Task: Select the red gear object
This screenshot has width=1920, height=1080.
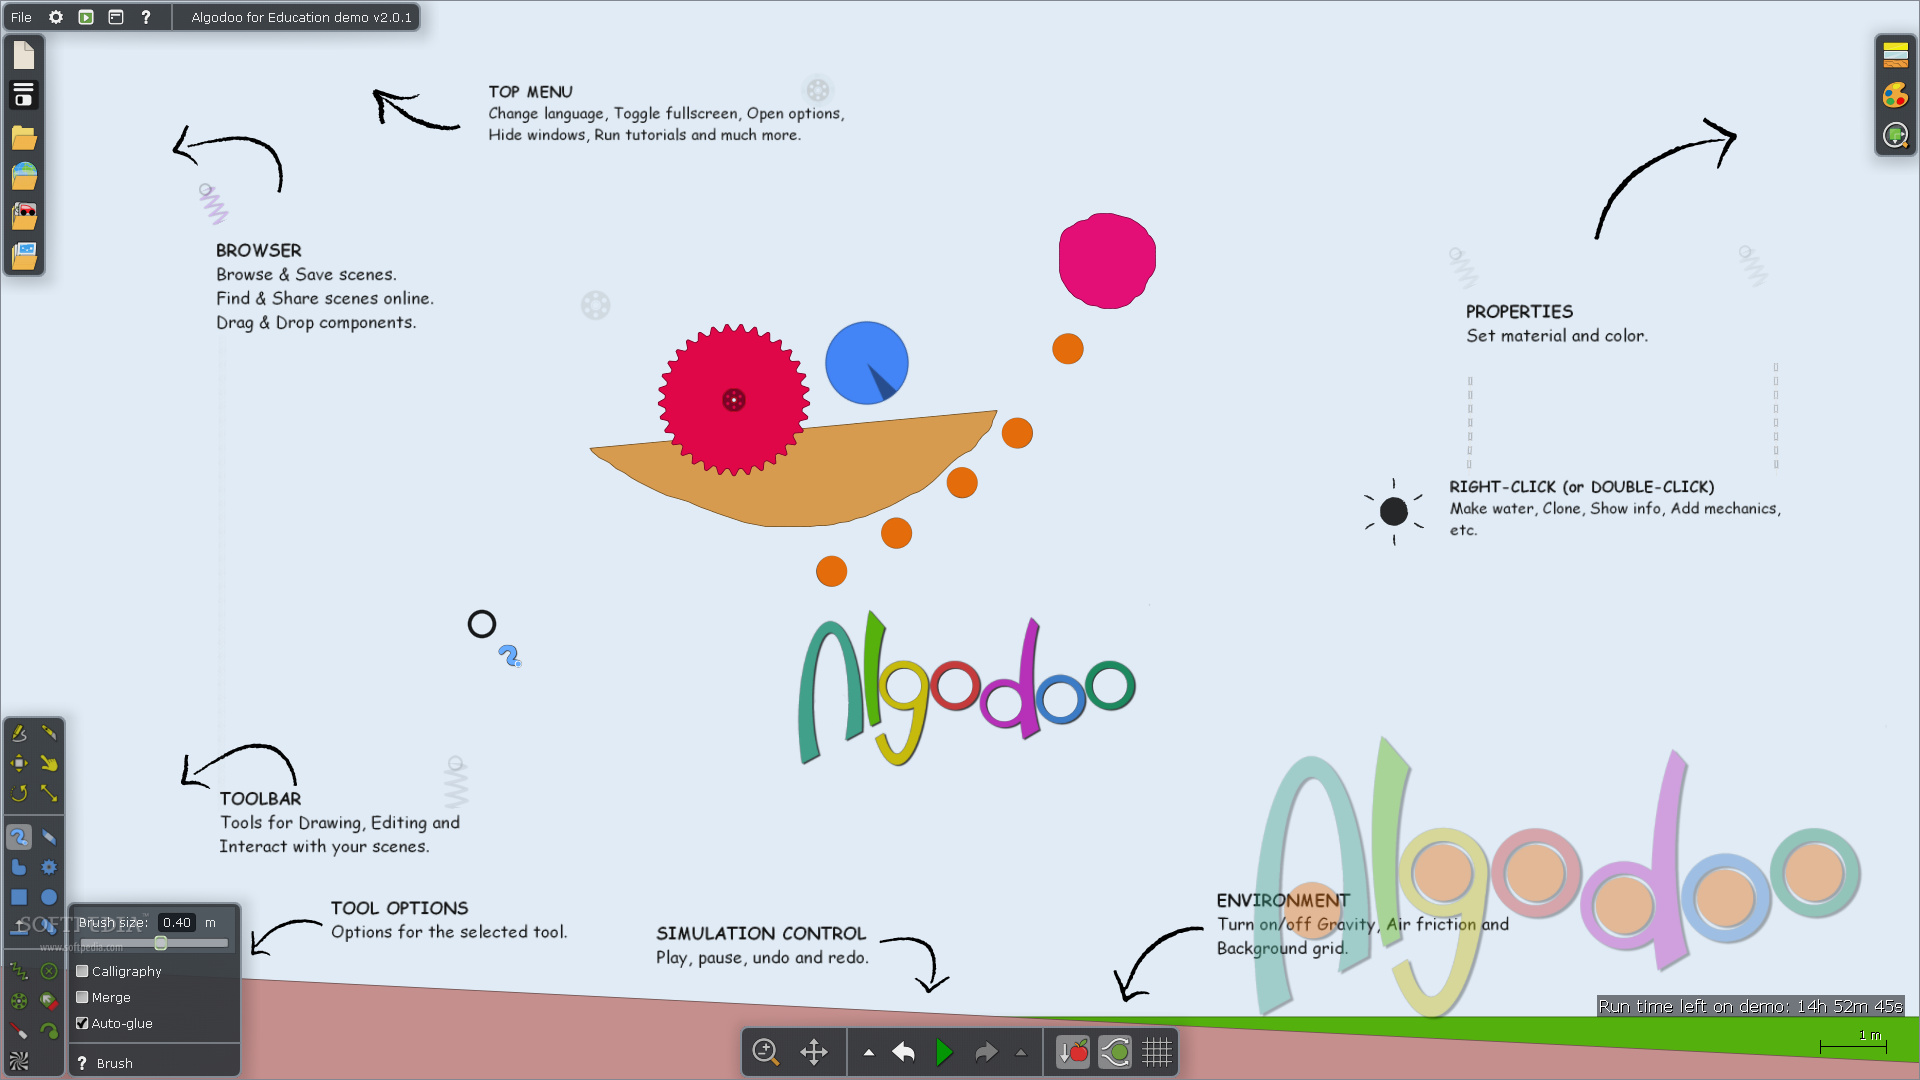Action: click(734, 400)
